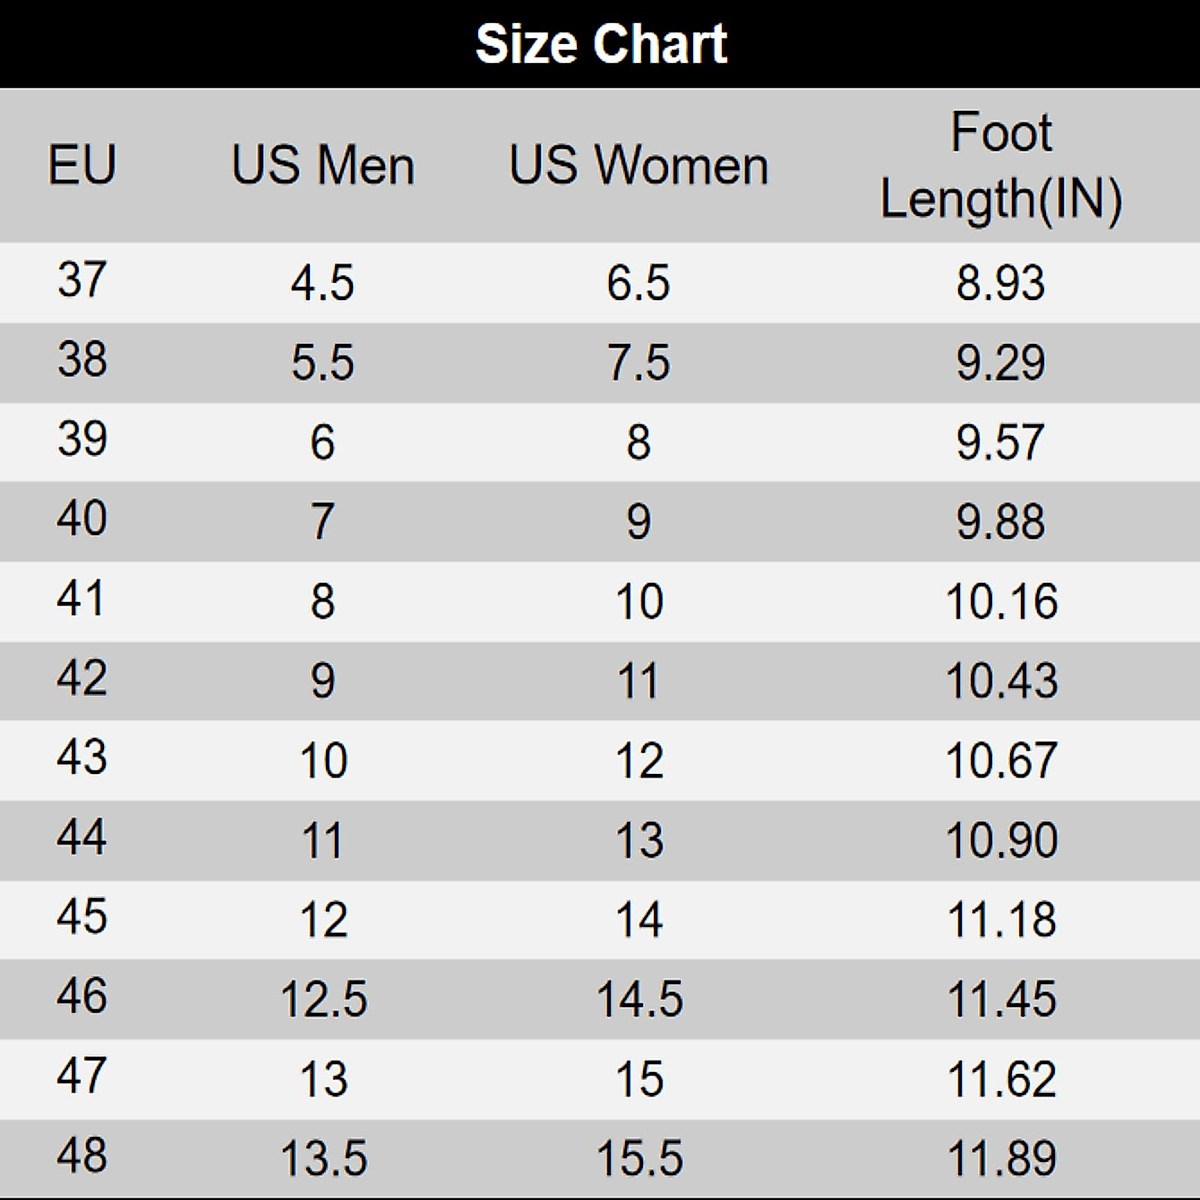Select foot length 8.93 cell
Image resolution: width=1200 pixels, height=1200 pixels.
(x=1001, y=283)
